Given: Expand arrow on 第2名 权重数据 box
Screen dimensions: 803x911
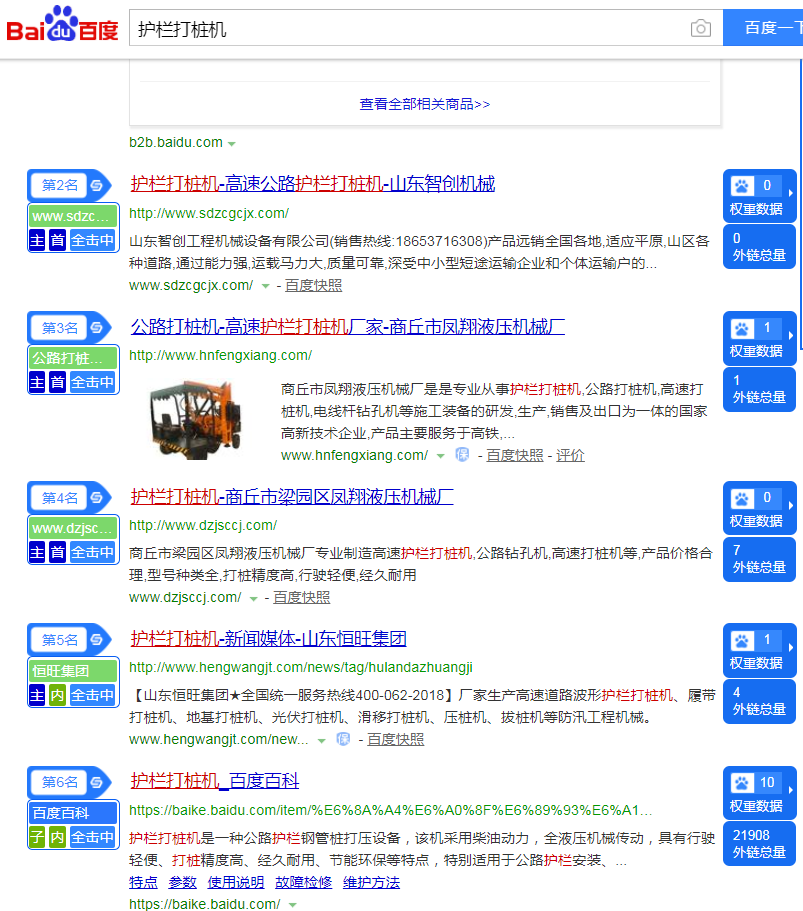Looking at the screenshot, I should click(x=790, y=192).
